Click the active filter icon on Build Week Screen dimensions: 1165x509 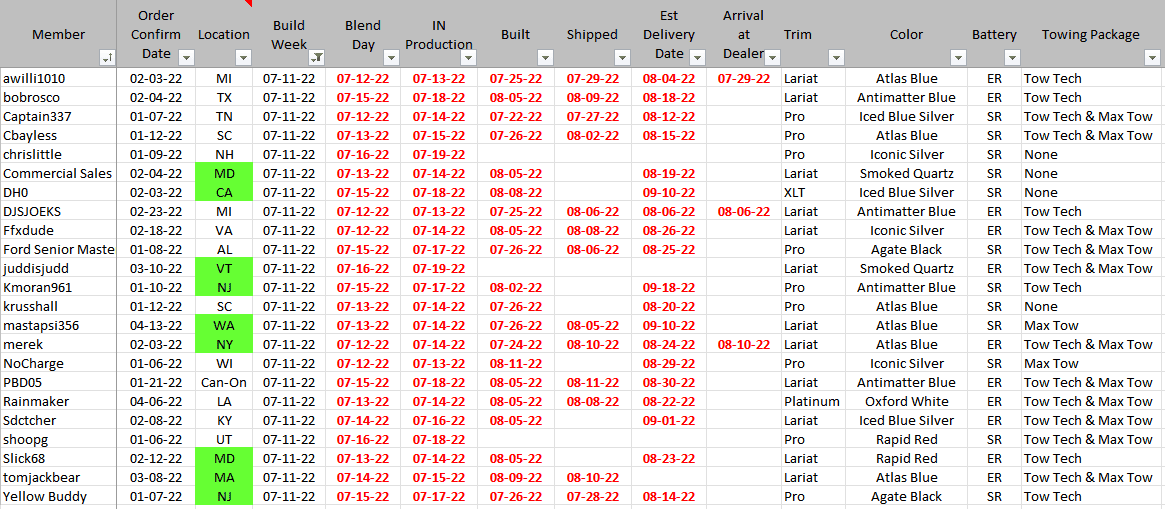pyautogui.click(x=316, y=58)
